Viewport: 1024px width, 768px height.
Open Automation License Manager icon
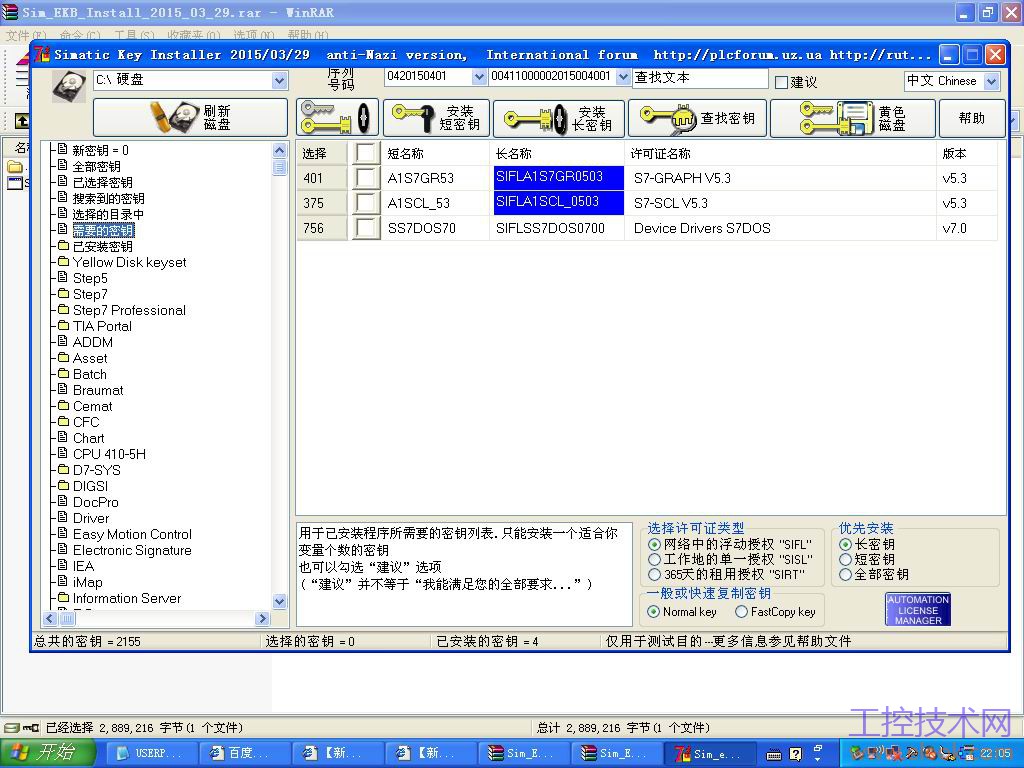(x=918, y=609)
